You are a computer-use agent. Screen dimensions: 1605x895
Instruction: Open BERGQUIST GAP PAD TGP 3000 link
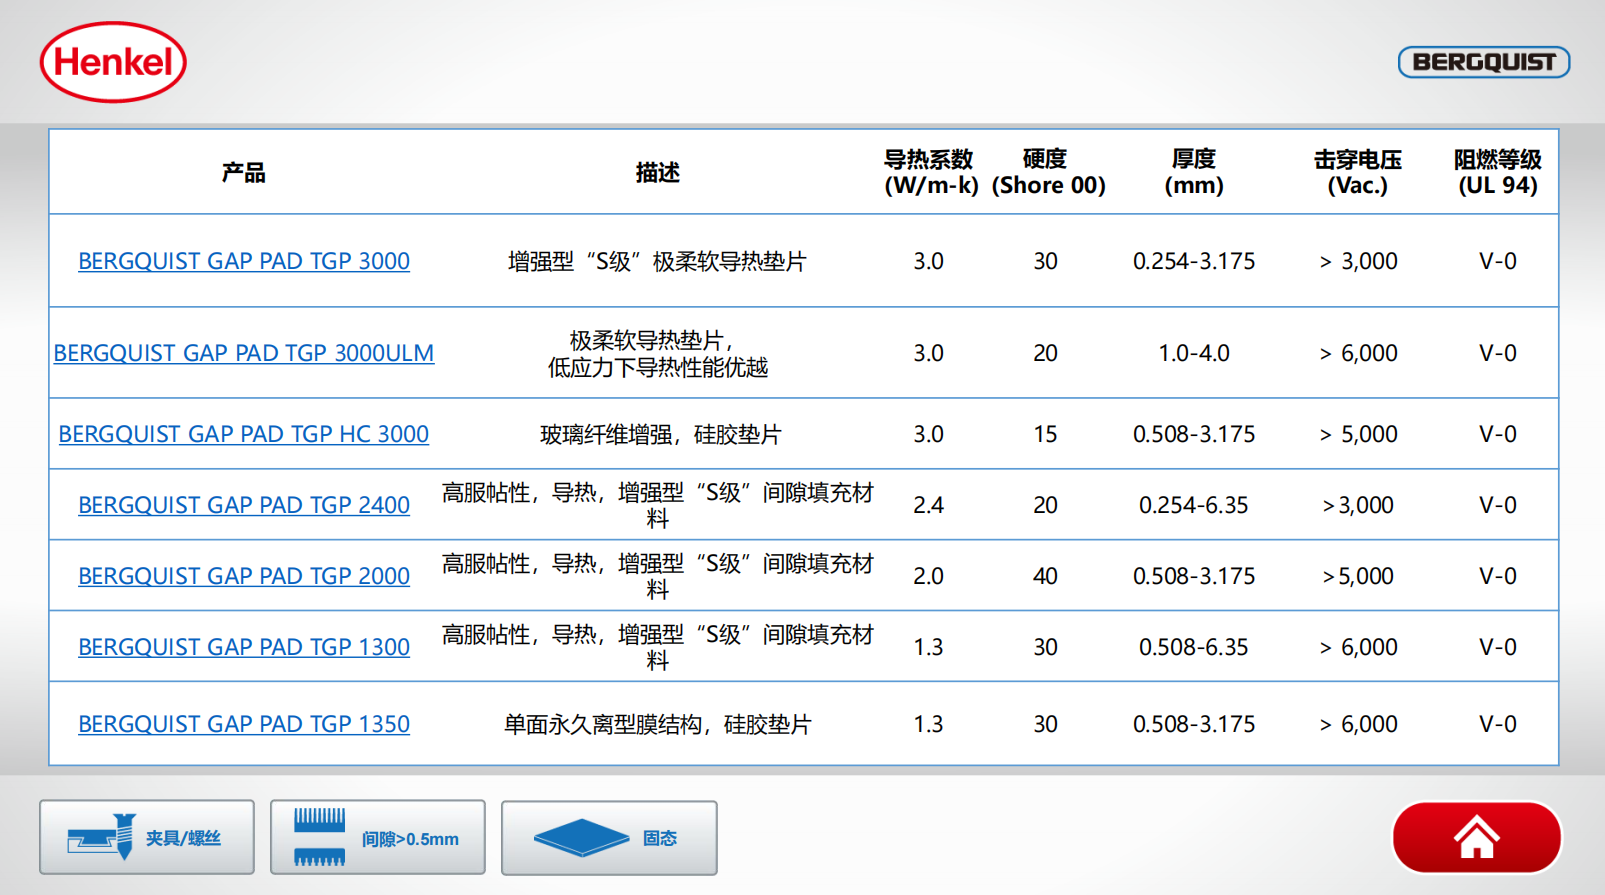pos(244,261)
